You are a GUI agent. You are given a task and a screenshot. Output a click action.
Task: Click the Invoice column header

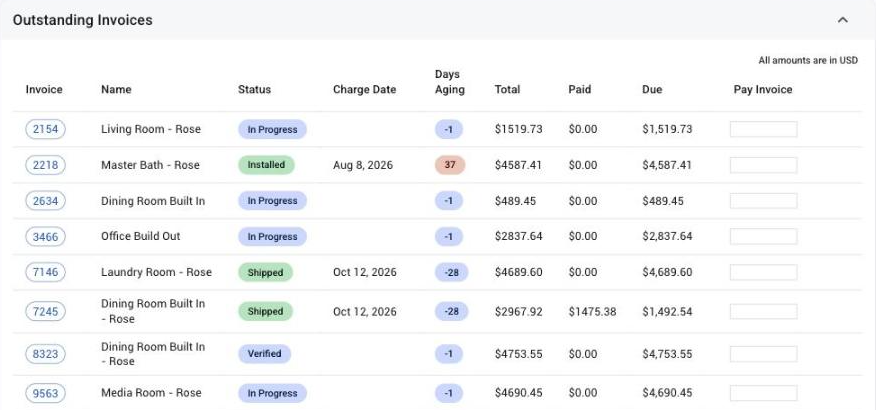(44, 89)
